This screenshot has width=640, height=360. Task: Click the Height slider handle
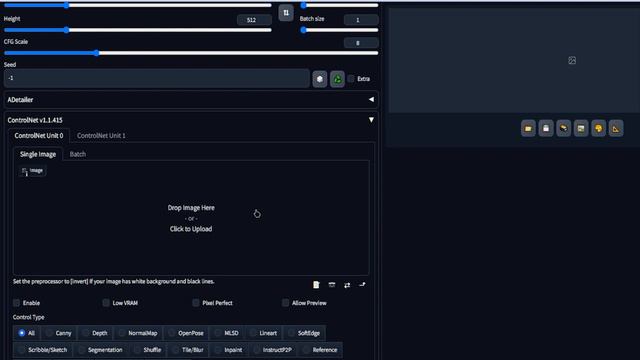(67, 30)
